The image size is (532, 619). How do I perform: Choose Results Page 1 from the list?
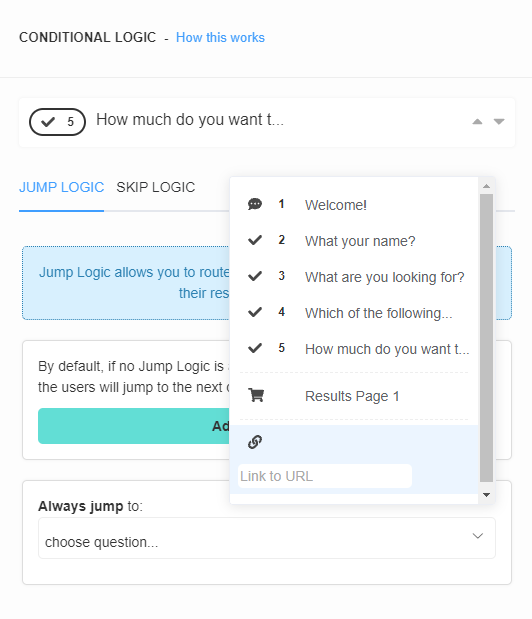click(x=354, y=396)
